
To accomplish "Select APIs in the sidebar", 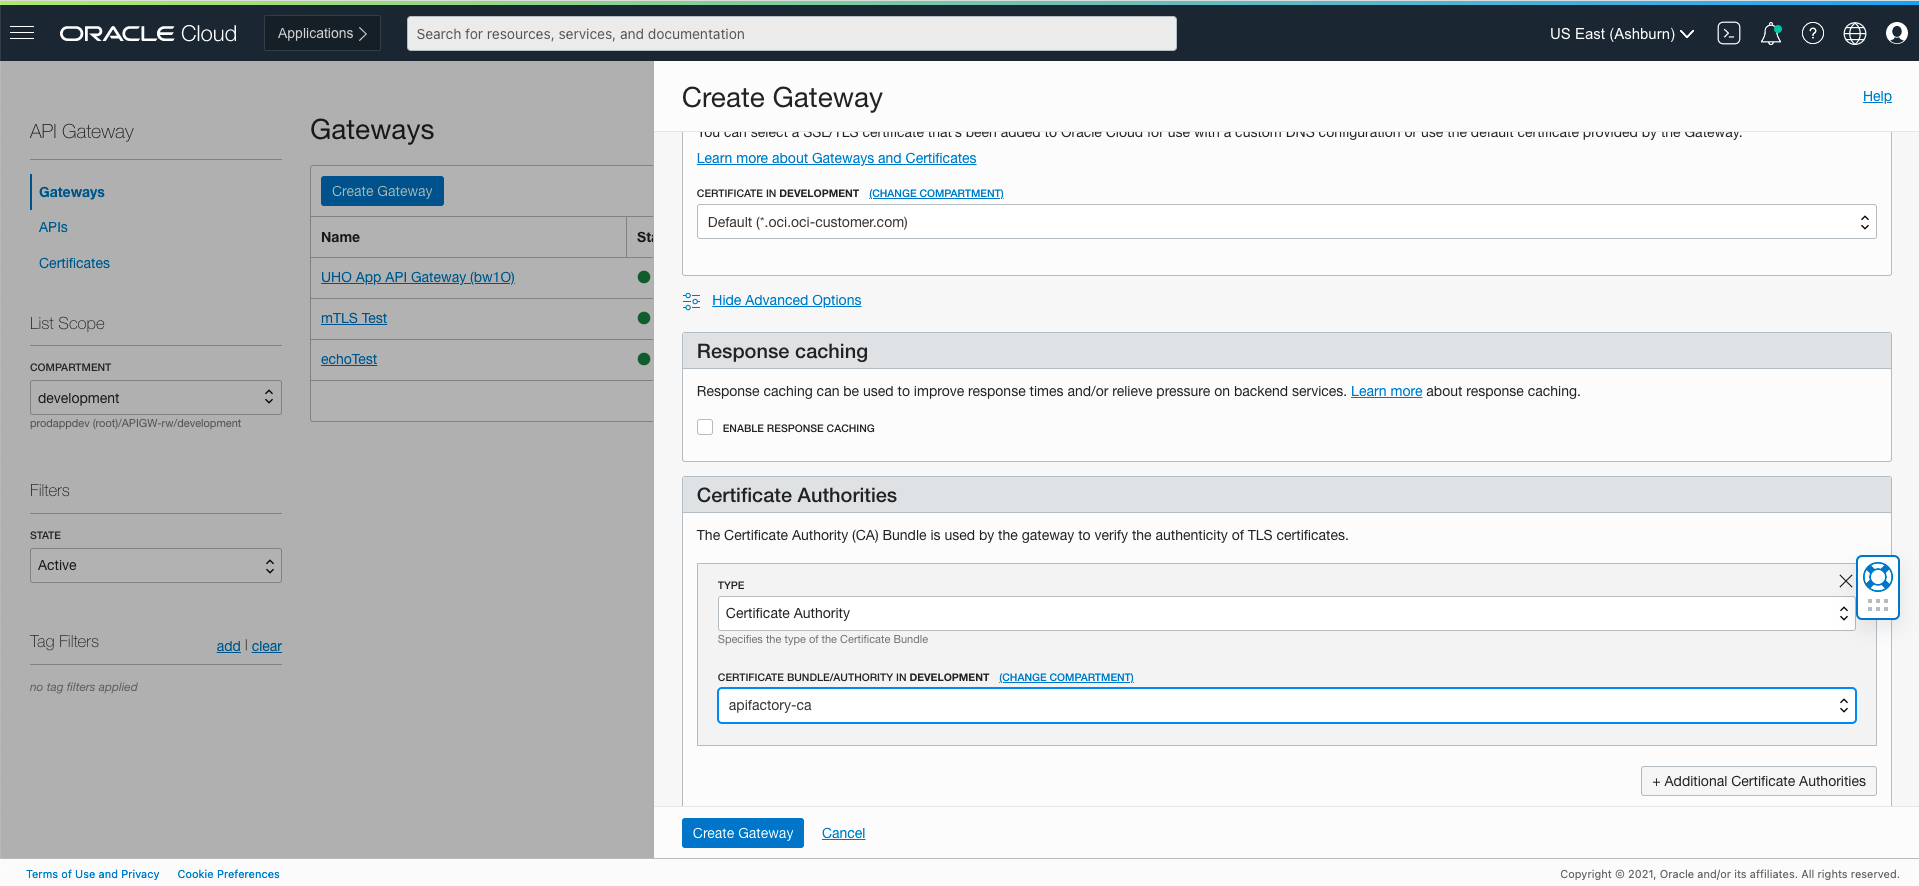I will pyautogui.click(x=53, y=227).
